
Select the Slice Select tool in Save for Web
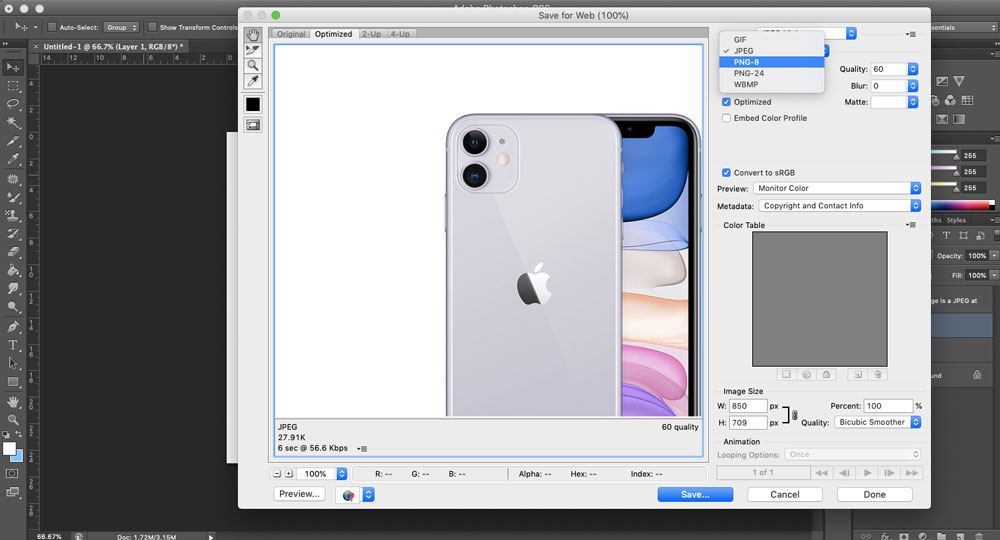(253, 50)
